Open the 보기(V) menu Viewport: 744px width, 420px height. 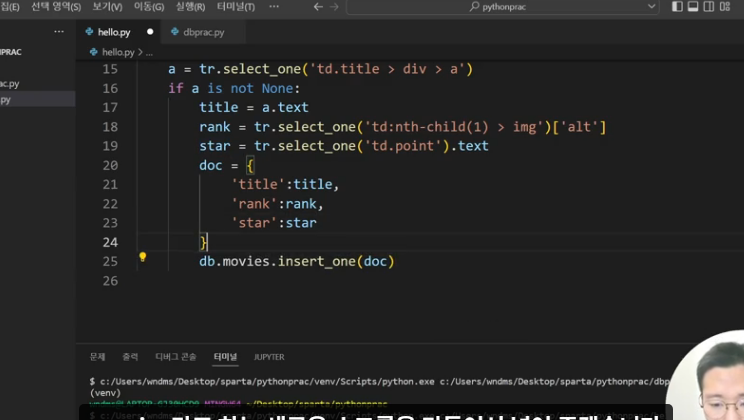tap(107, 7)
